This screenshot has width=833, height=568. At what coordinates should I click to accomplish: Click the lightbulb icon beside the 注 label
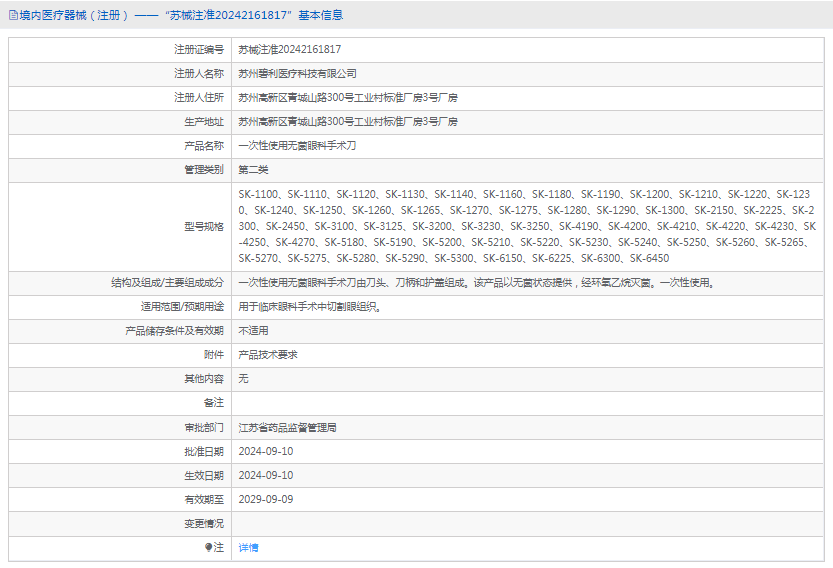click(x=209, y=548)
